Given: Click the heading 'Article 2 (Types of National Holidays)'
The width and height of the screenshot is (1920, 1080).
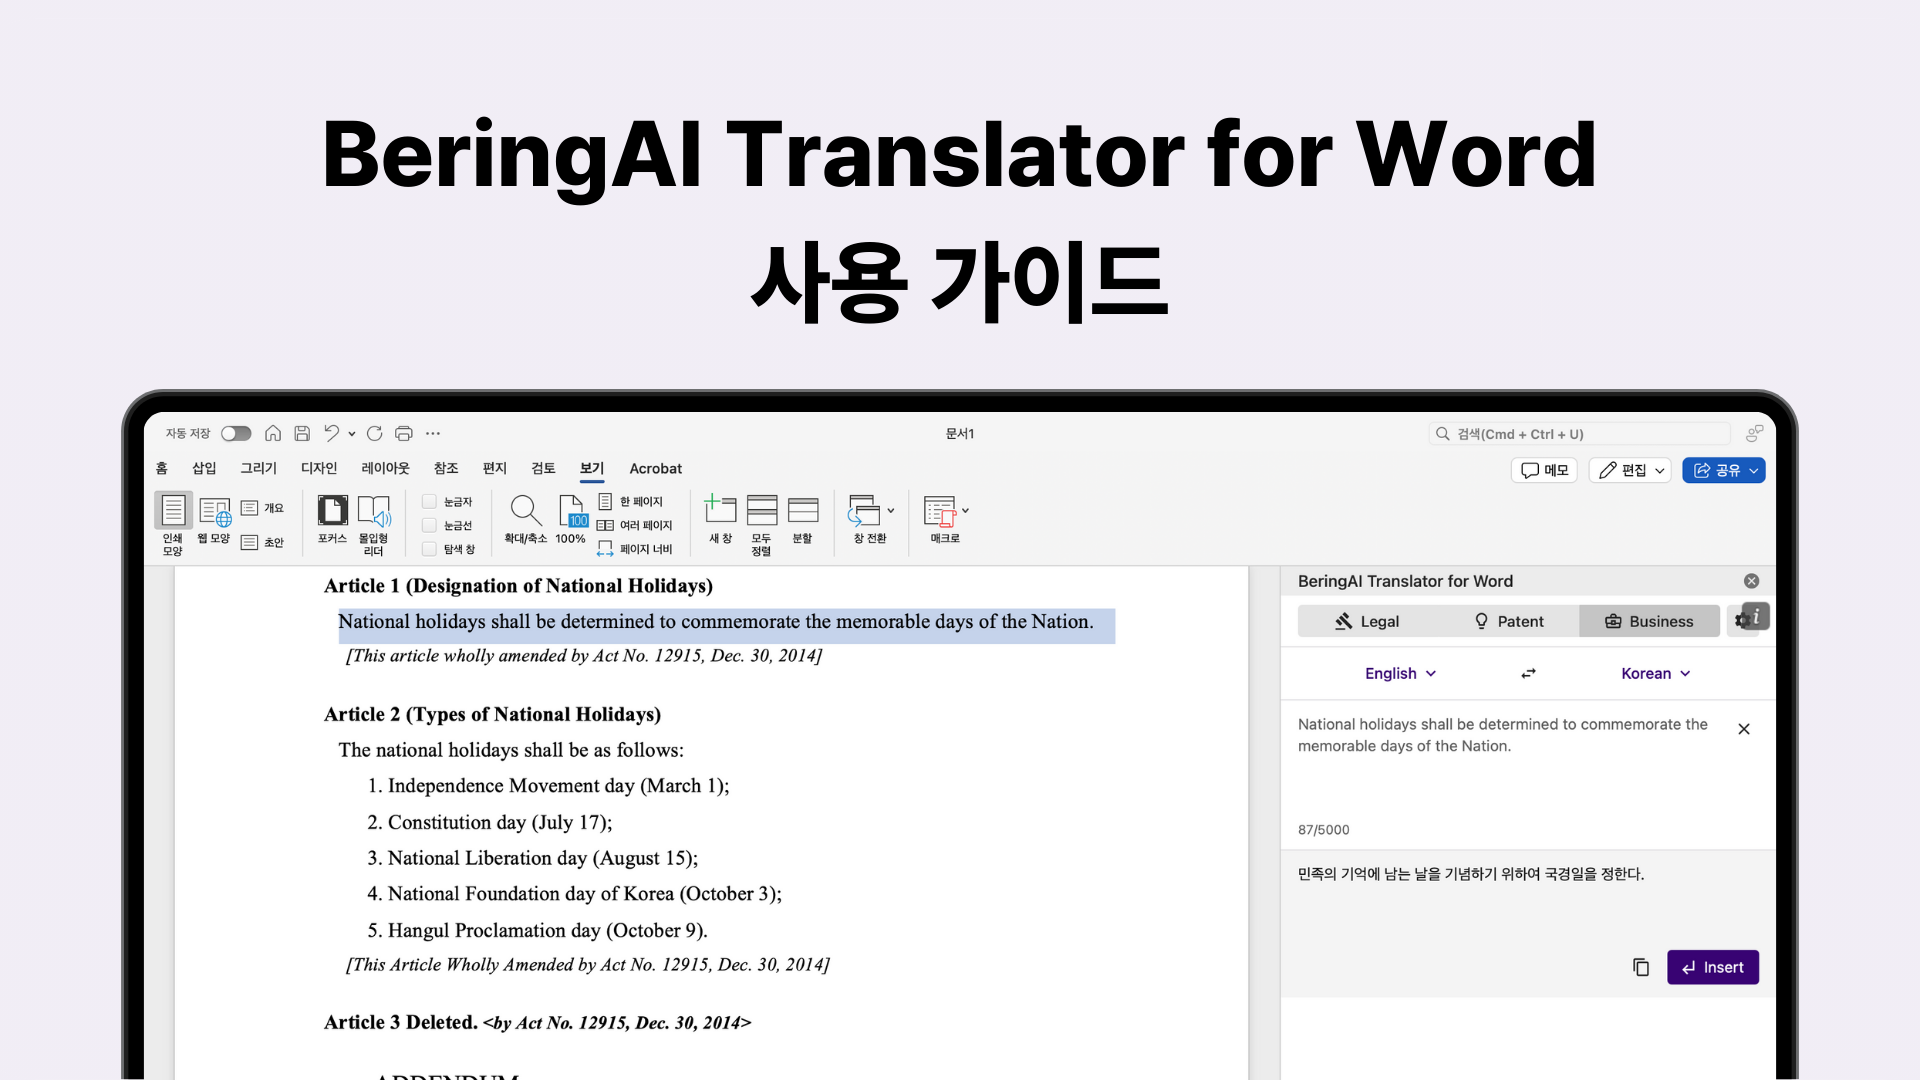Looking at the screenshot, I should click(x=492, y=714).
